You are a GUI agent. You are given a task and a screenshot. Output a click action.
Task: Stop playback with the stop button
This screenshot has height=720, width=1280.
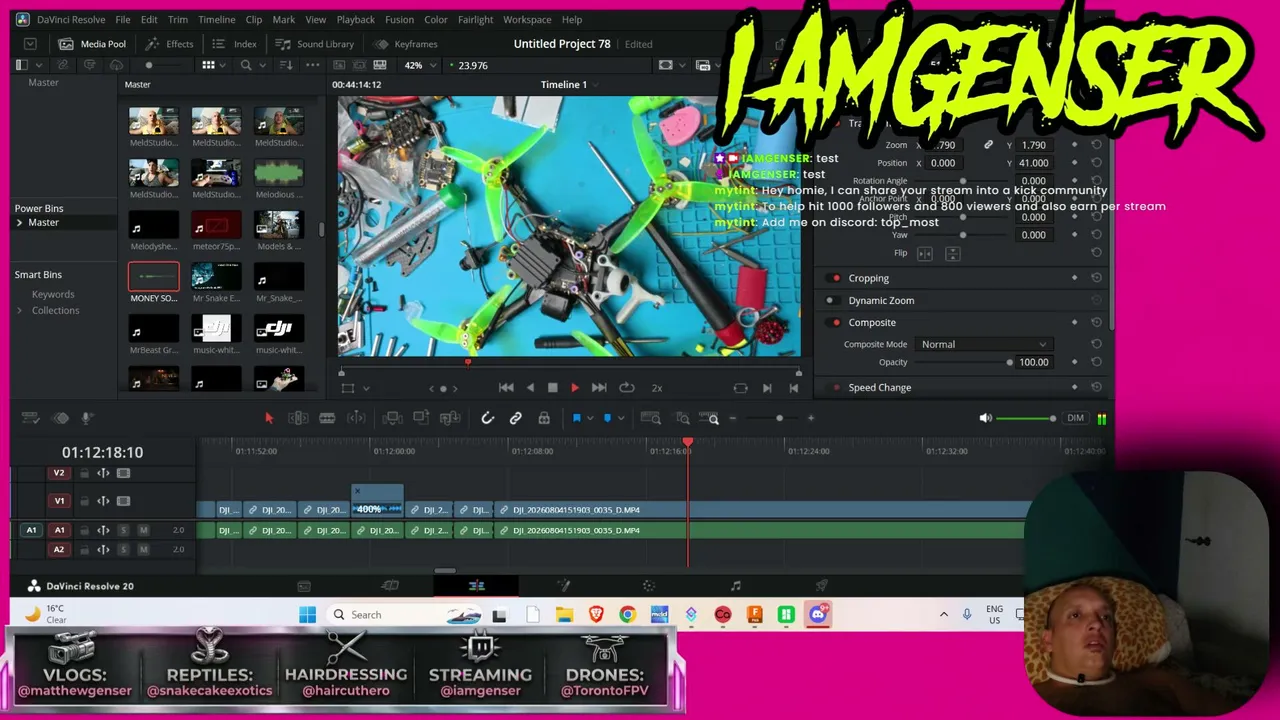coord(552,388)
